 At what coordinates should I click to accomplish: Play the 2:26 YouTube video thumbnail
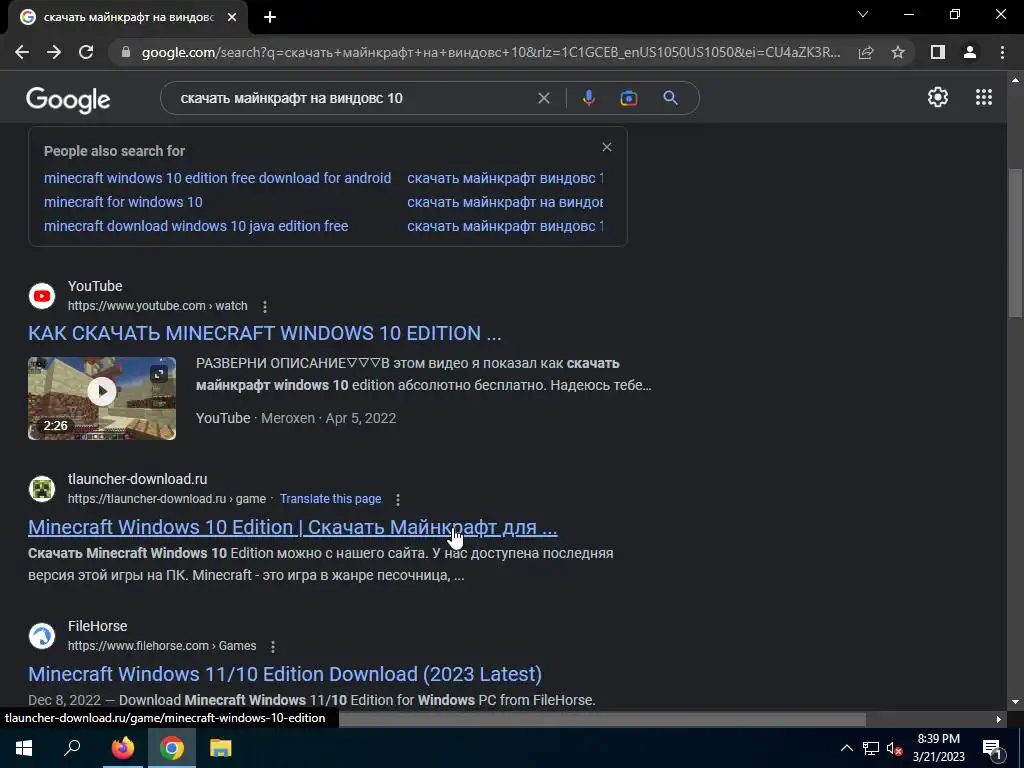[x=102, y=398]
